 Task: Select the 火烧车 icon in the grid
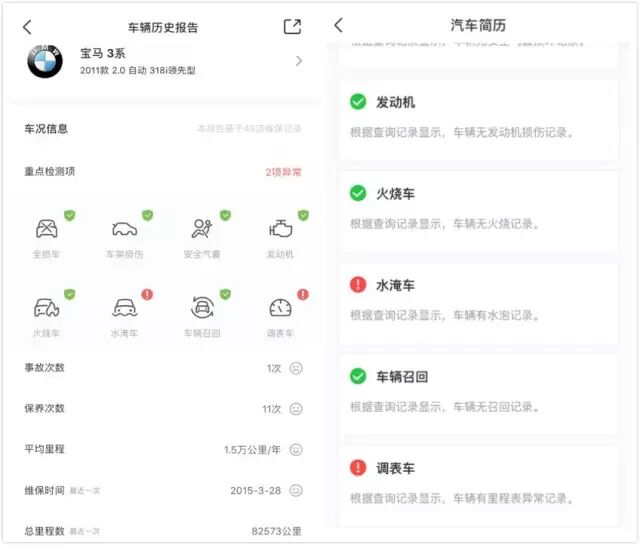point(47,308)
